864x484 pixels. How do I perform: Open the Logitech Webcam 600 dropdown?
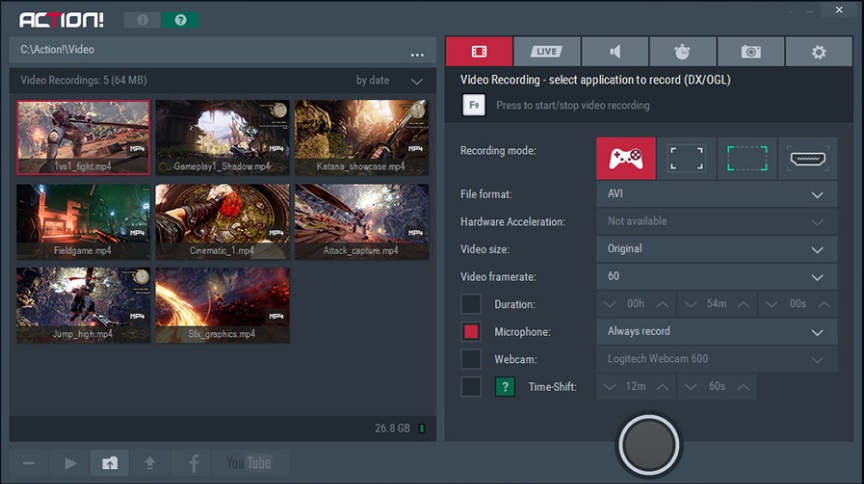coord(717,359)
